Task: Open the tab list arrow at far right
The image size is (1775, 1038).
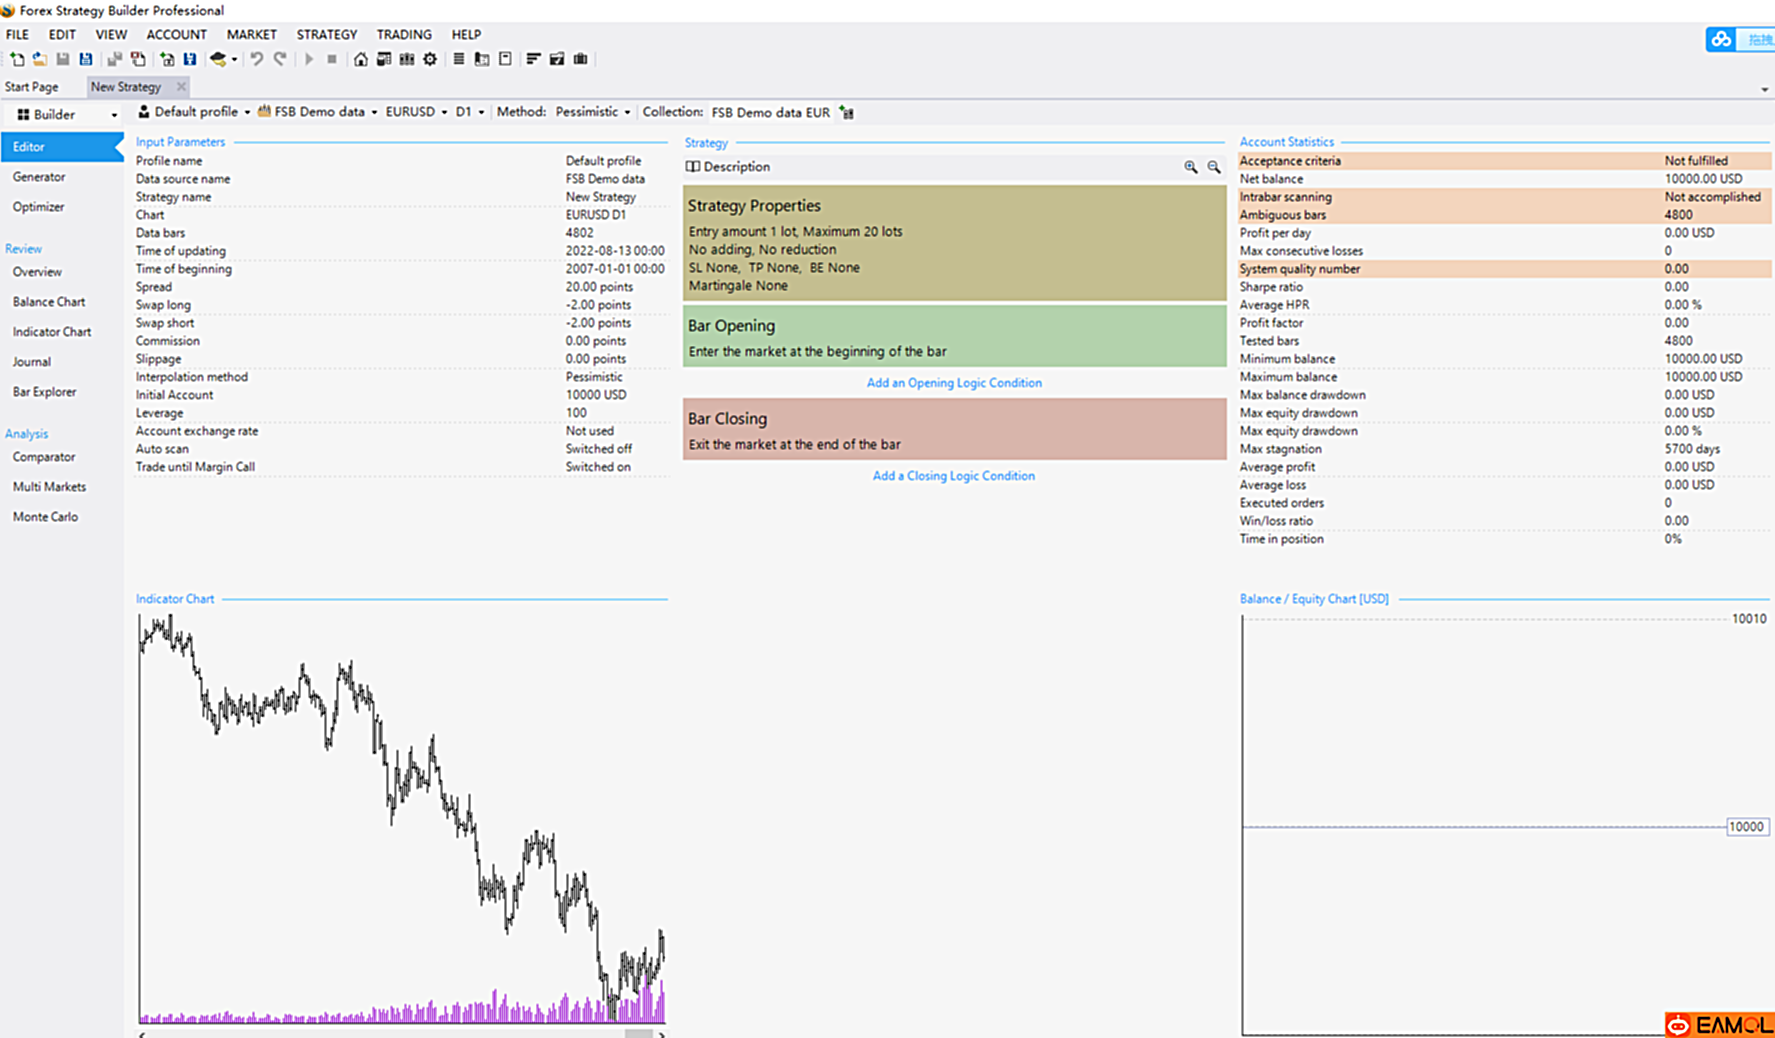Action: pos(1764,90)
